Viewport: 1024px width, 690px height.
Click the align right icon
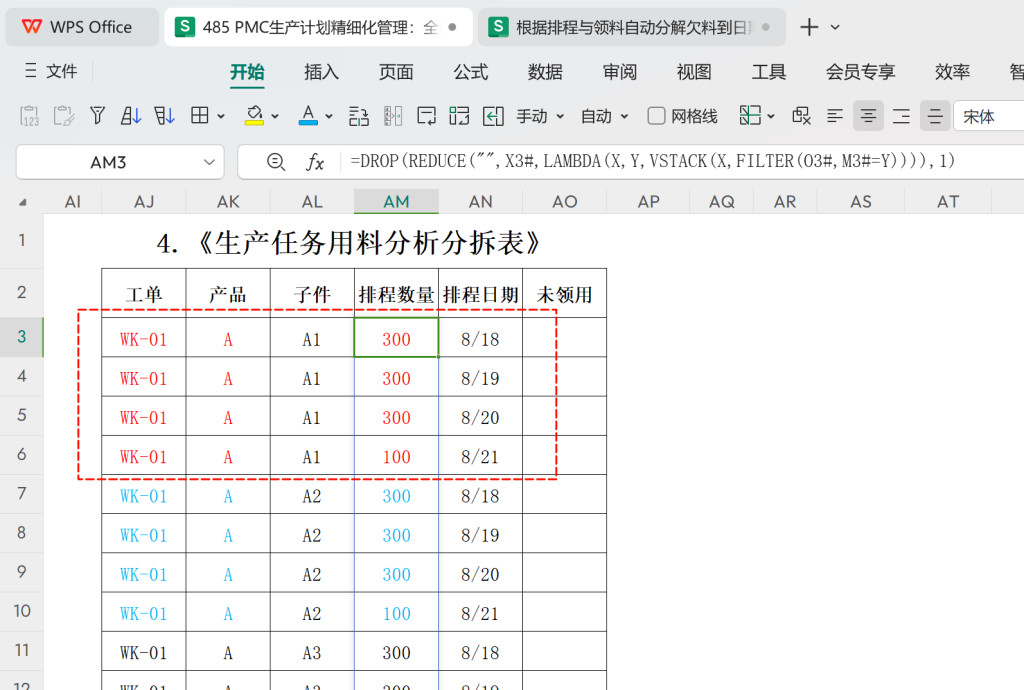[901, 116]
